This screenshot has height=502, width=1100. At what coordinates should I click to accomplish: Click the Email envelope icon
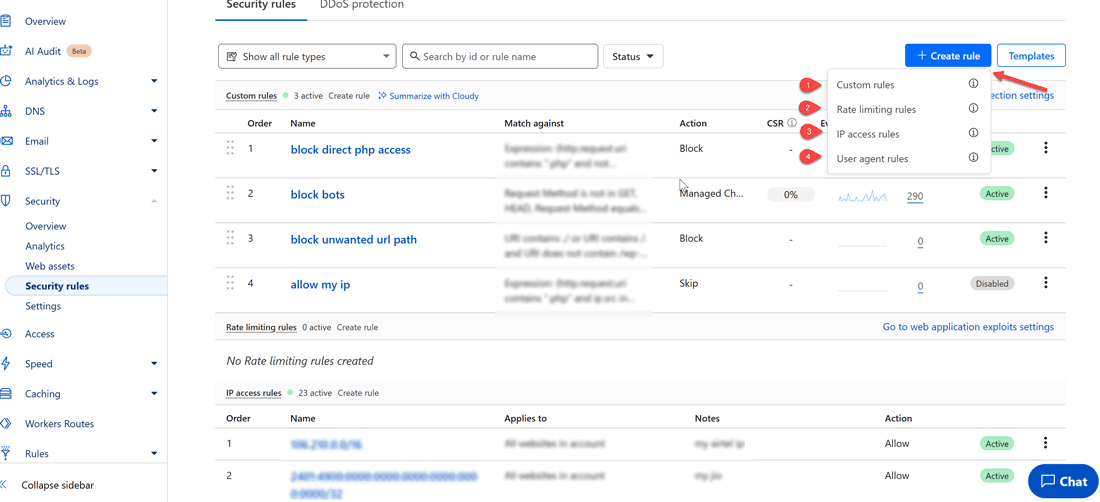(x=6, y=141)
